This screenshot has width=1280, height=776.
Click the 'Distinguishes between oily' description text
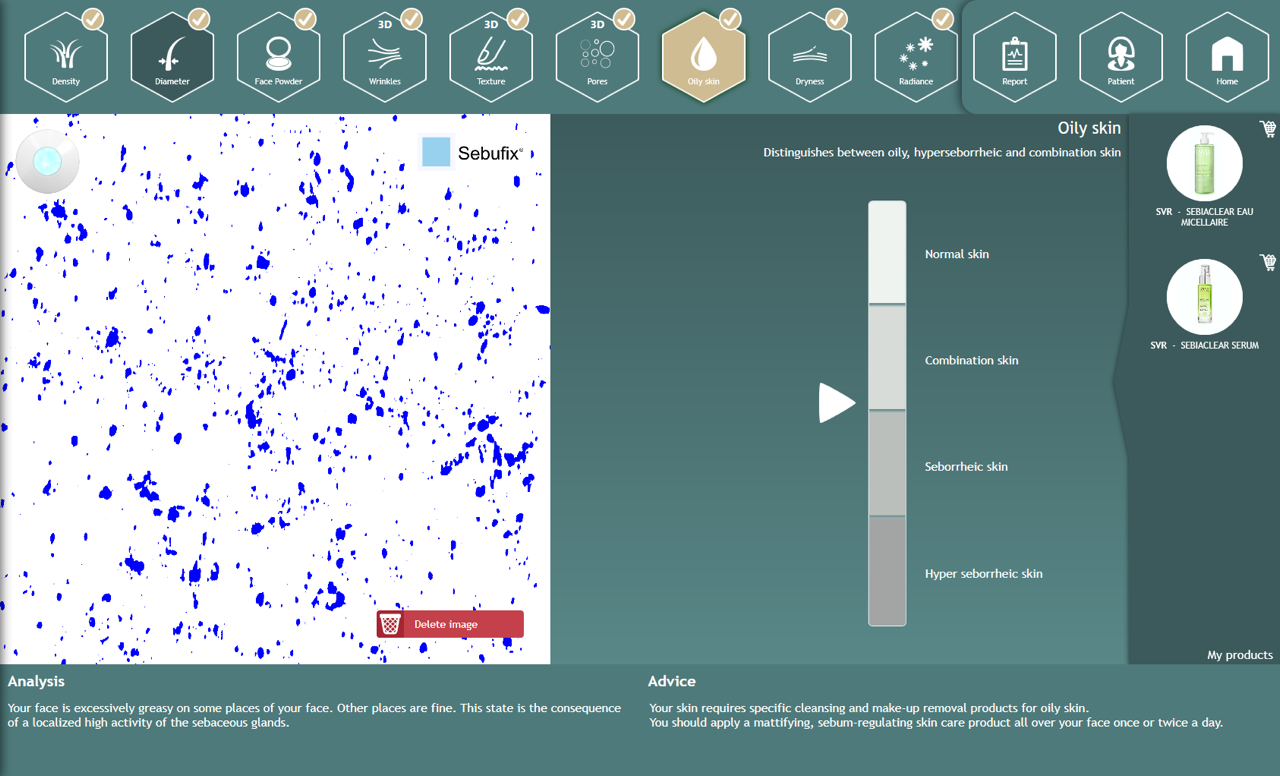coord(942,153)
